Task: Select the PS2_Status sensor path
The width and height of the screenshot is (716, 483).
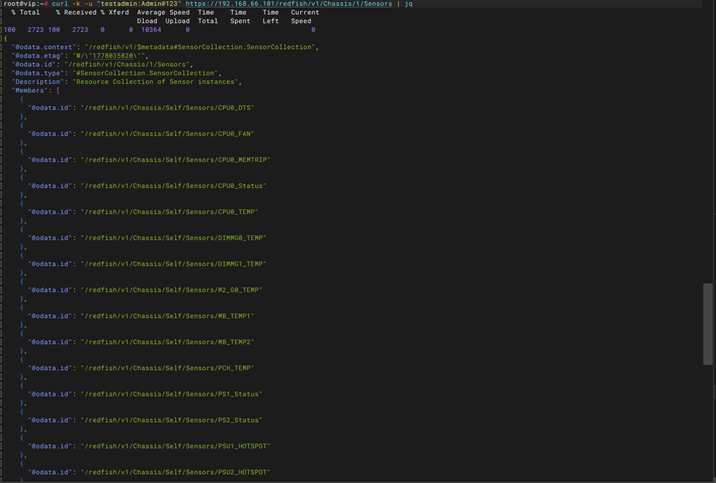Action: click(x=171, y=420)
